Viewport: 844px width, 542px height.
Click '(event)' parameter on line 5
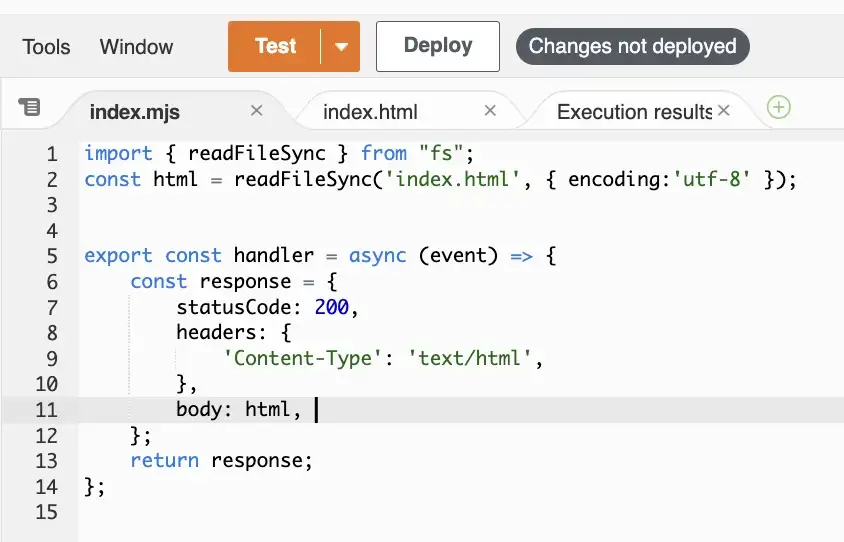(x=459, y=256)
